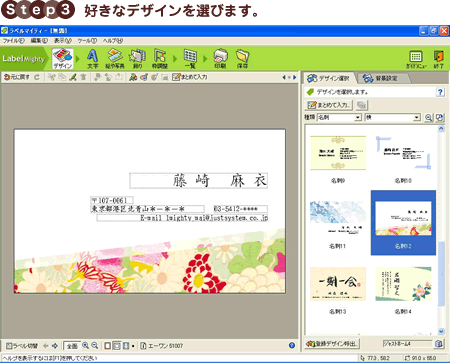Click the zoom out magnifier
This screenshot has height=363, width=450.
pos(95,346)
